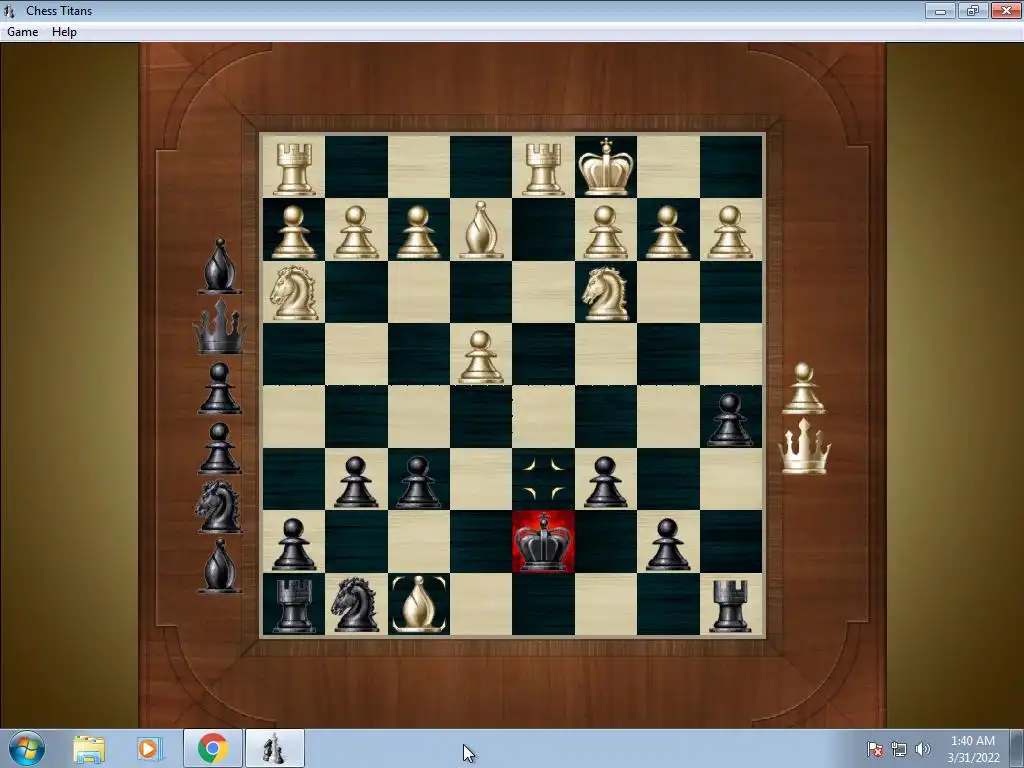Select the black pawn on the board's right edge
Viewport: 1024px width, 768px height.
(x=730, y=419)
